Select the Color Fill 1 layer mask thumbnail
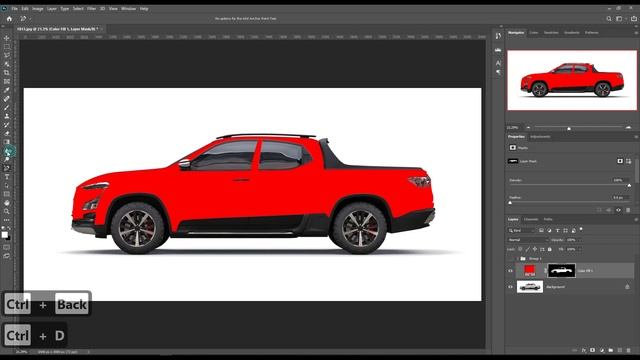 point(561,271)
